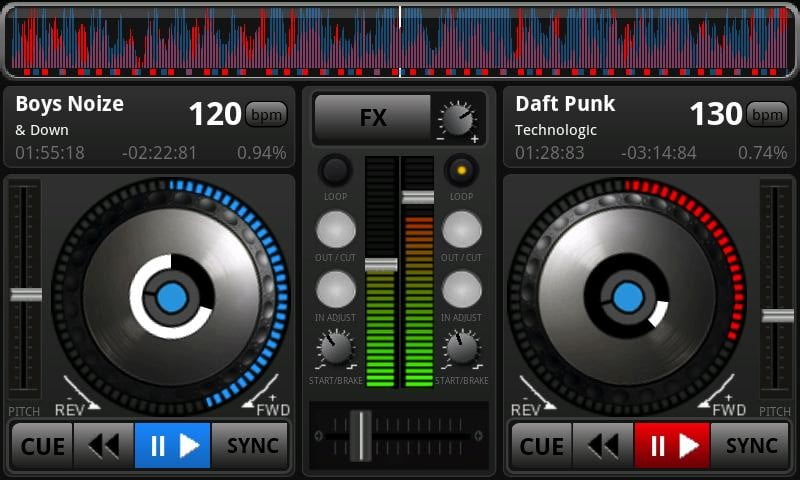
Task: Click the right pitch percent 0.74%
Action: 762,153
